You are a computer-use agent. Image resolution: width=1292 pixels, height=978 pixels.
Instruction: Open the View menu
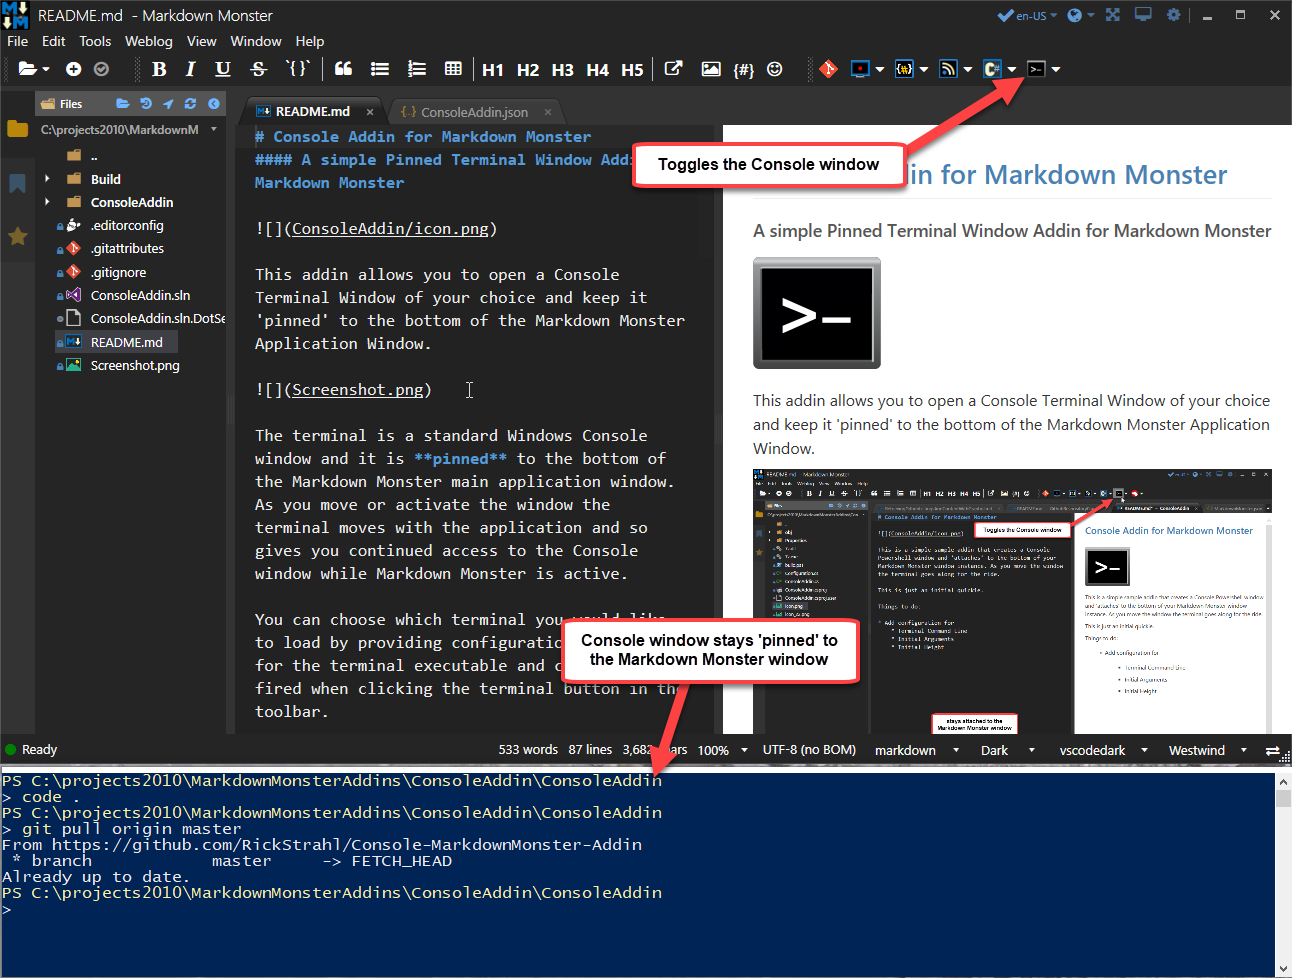[x=201, y=41]
